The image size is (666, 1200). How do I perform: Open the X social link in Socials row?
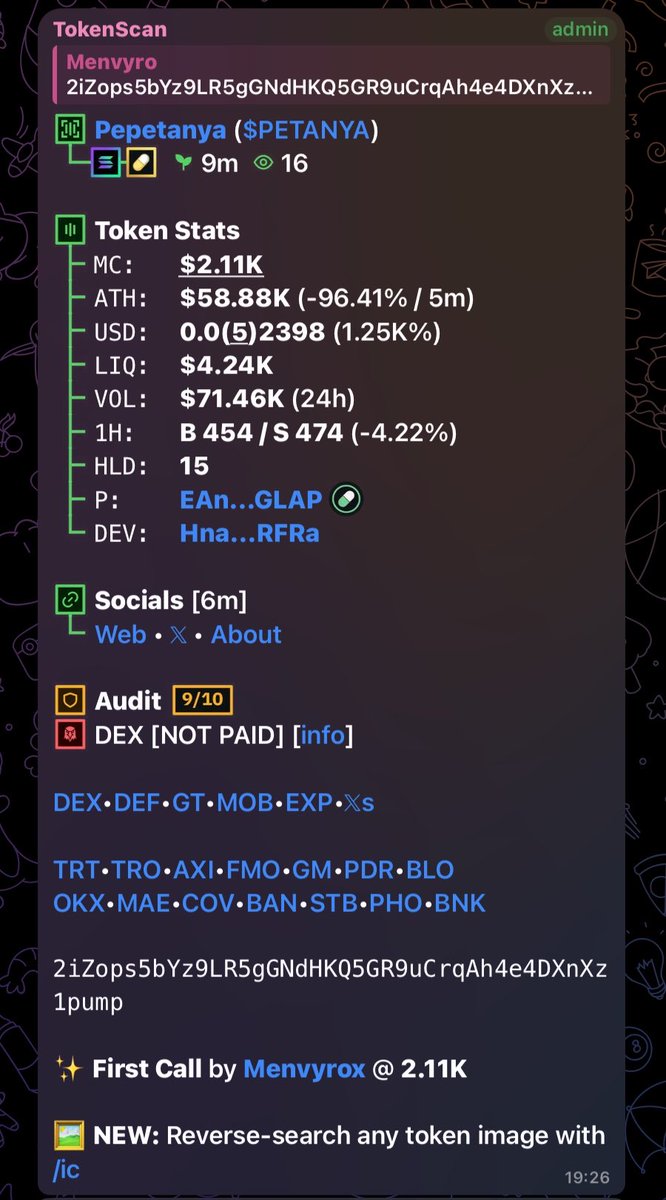pos(178,634)
